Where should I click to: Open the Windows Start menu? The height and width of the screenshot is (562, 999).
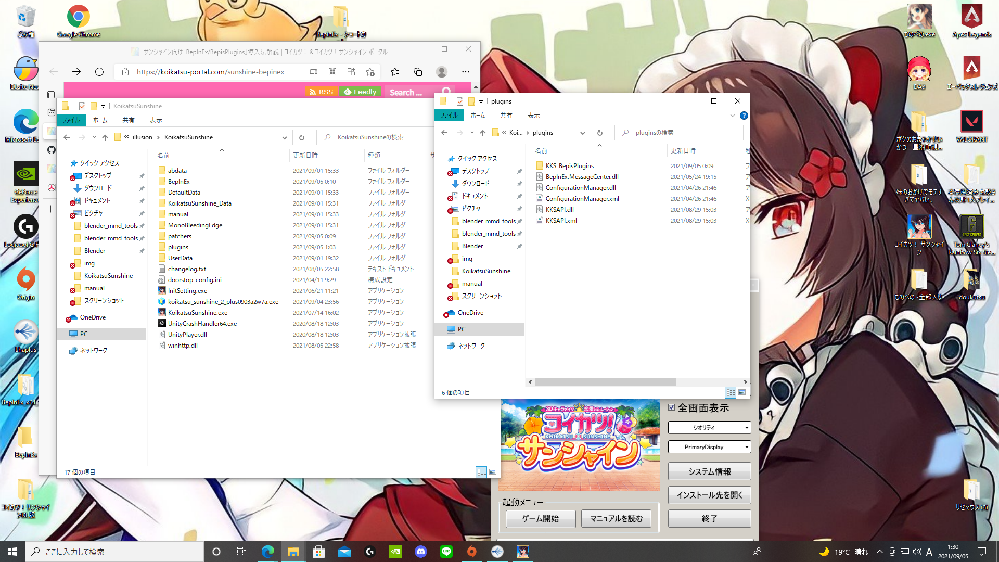pos(12,551)
